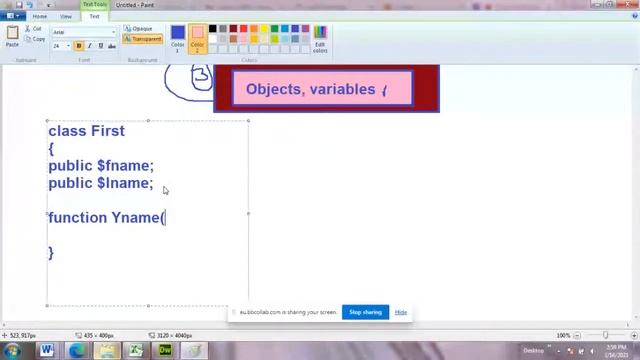This screenshot has height=360, width=640.
Task: Switch to the Text ribbon tab
Action: tap(94, 16)
